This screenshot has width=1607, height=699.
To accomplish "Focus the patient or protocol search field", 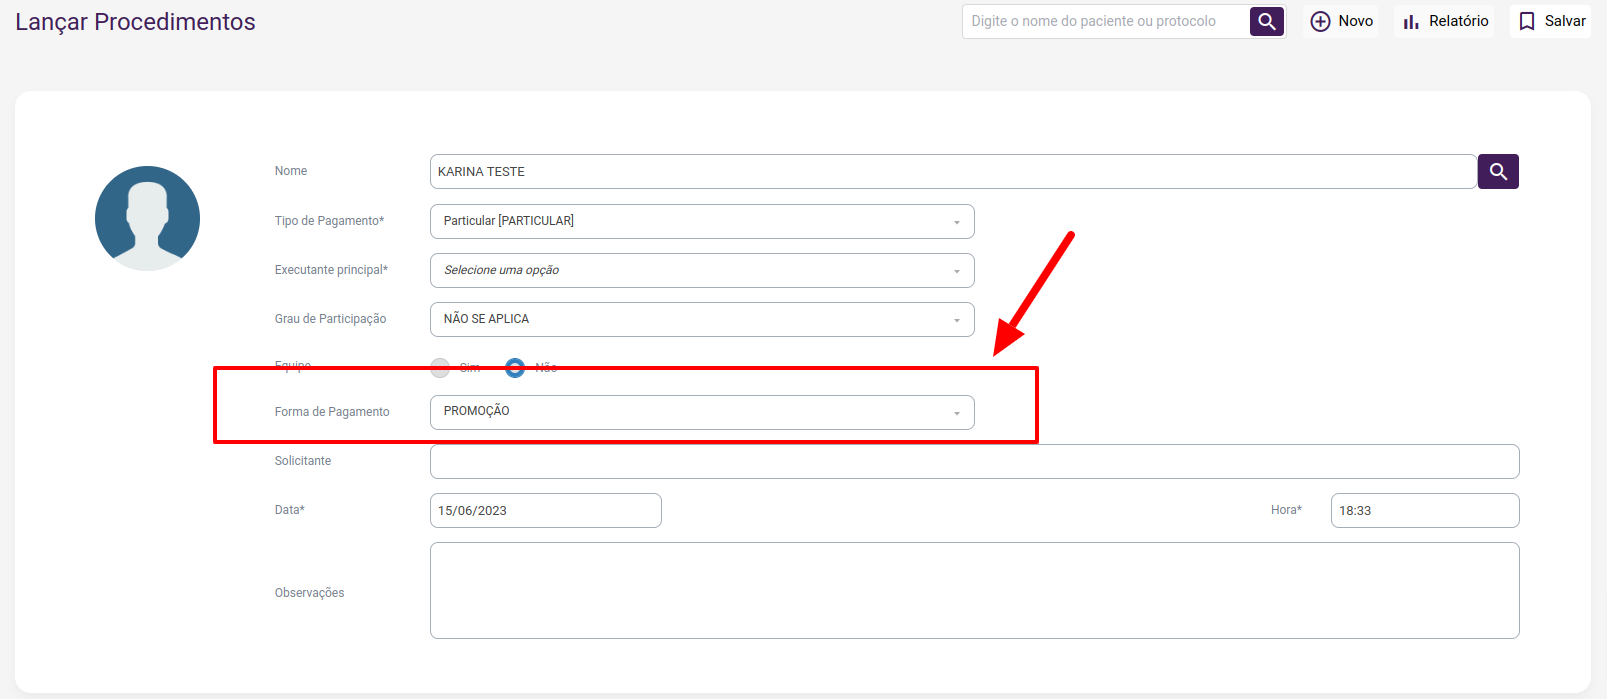I will pos(1105,21).
